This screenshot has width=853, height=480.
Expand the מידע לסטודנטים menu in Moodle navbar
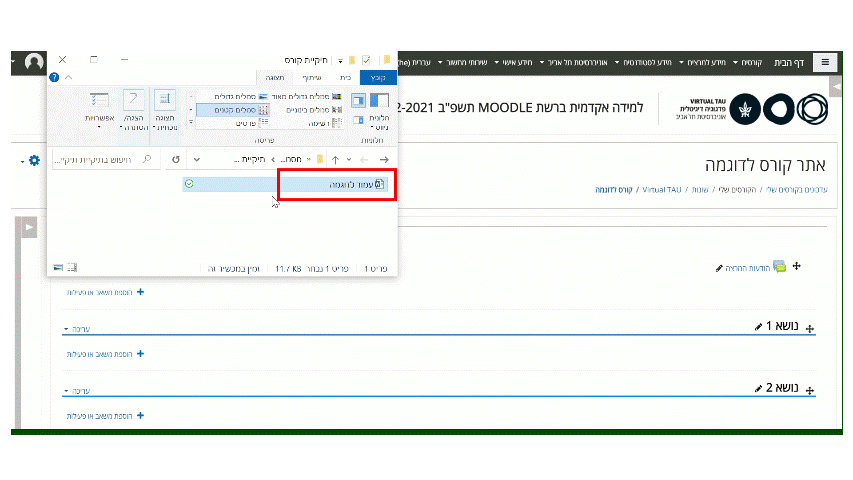644,63
